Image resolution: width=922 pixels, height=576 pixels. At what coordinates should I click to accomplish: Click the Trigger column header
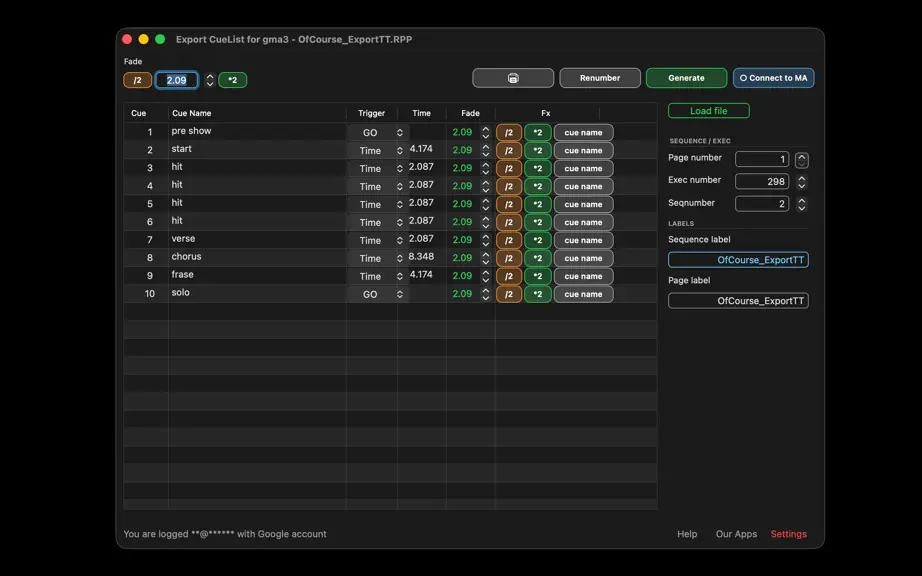coord(372,113)
